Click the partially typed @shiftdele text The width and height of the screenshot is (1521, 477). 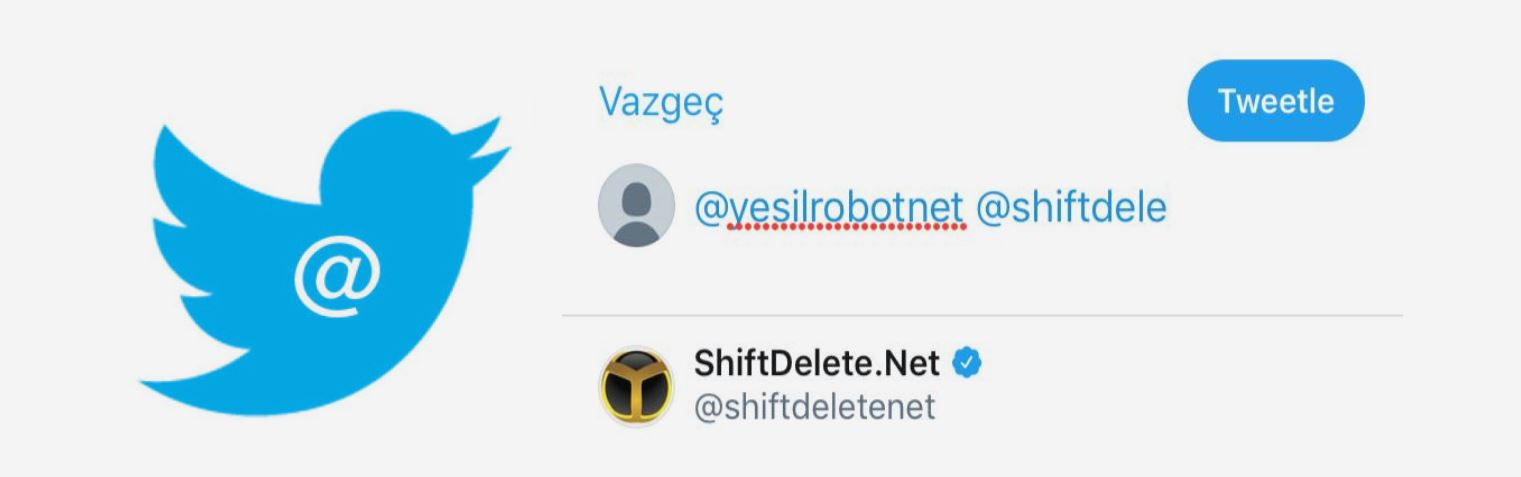click(1071, 207)
